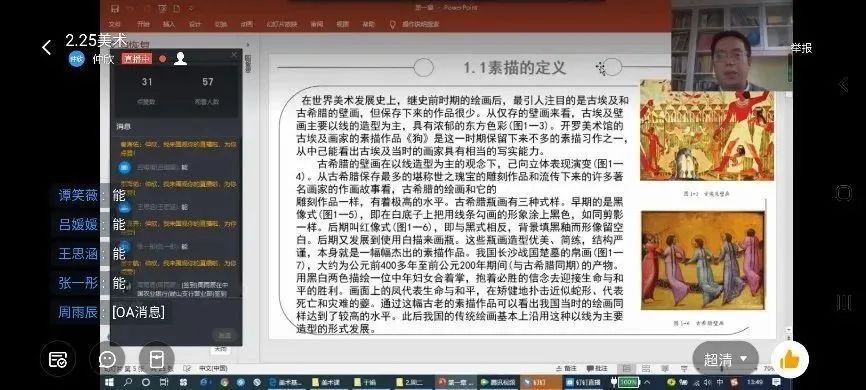Open the chat bubble comment icon
The width and height of the screenshot is (866, 390).
[x=107, y=360]
